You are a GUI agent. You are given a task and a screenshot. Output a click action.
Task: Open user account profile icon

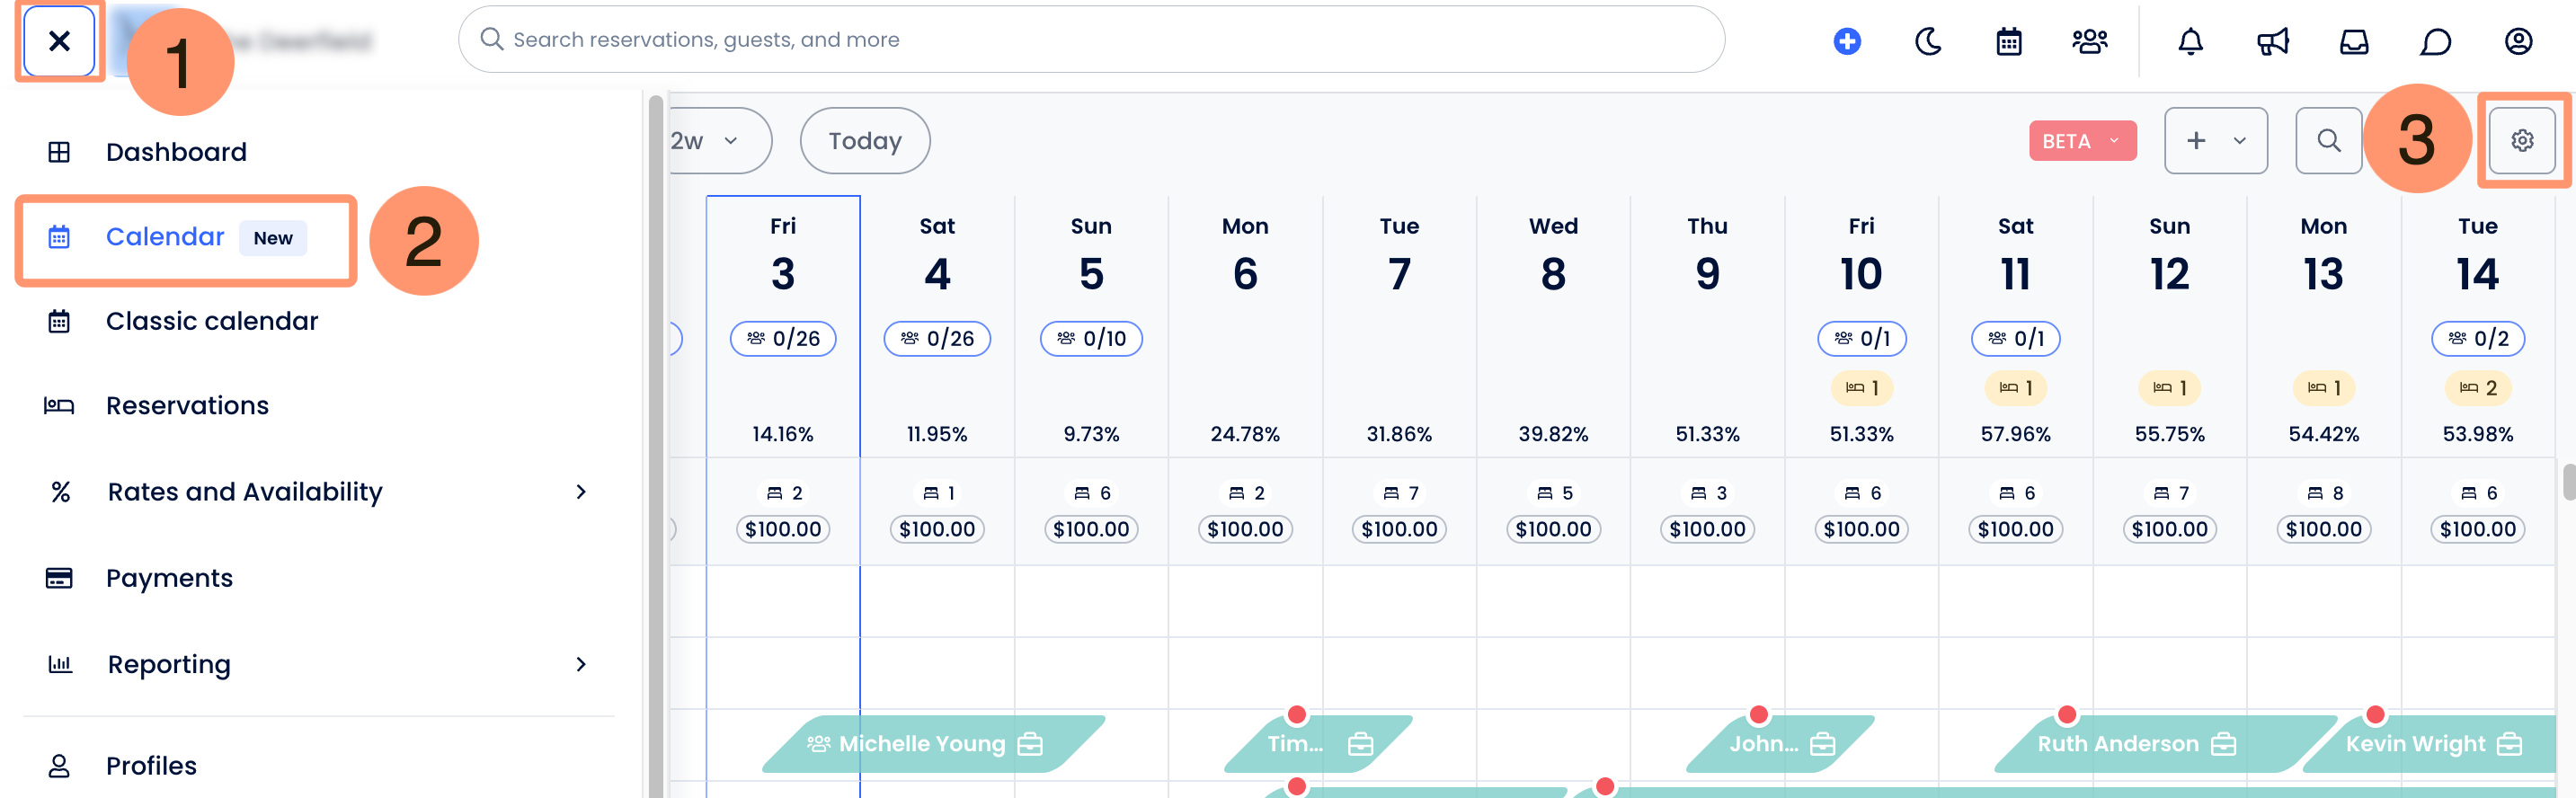point(2517,41)
